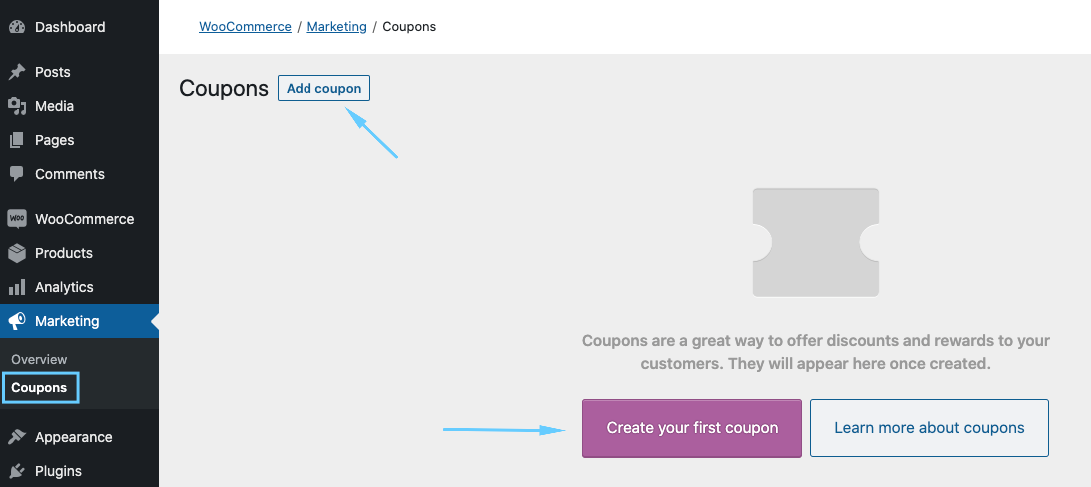Click the Media library icon
Screen dimensions: 1091x487
point(17,106)
